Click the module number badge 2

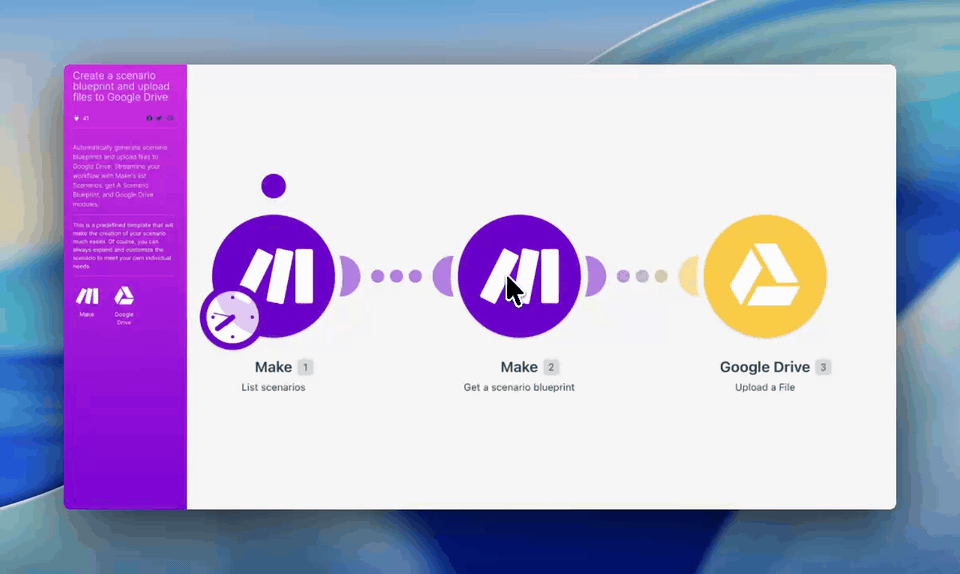coord(551,367)
